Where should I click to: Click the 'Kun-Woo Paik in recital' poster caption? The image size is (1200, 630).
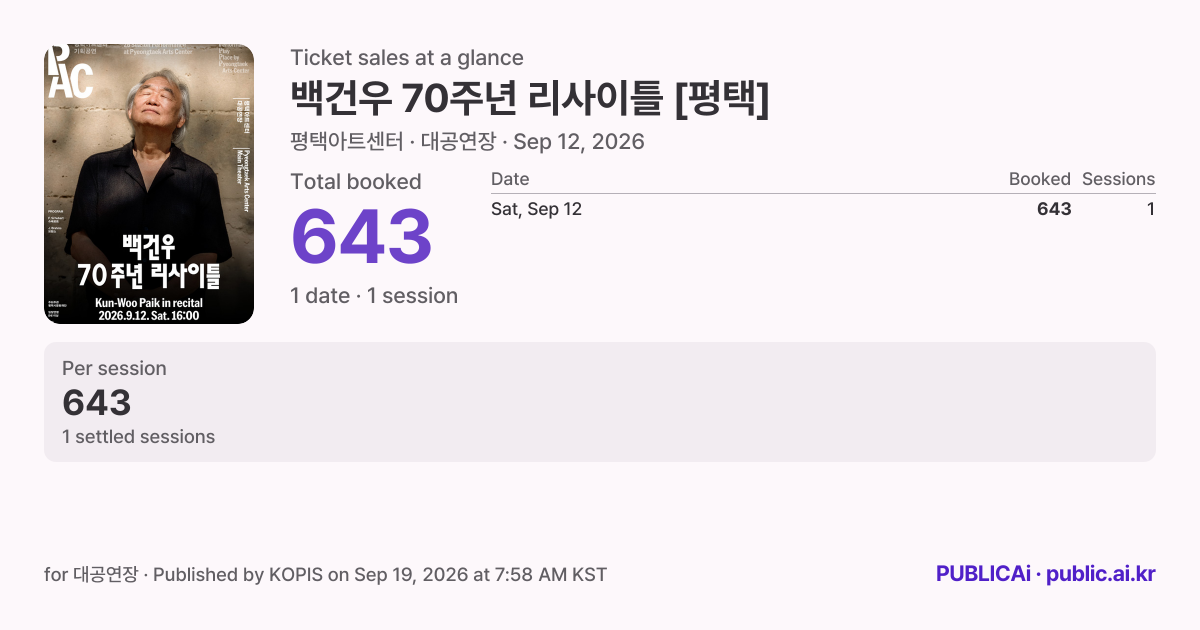(149, 301)
